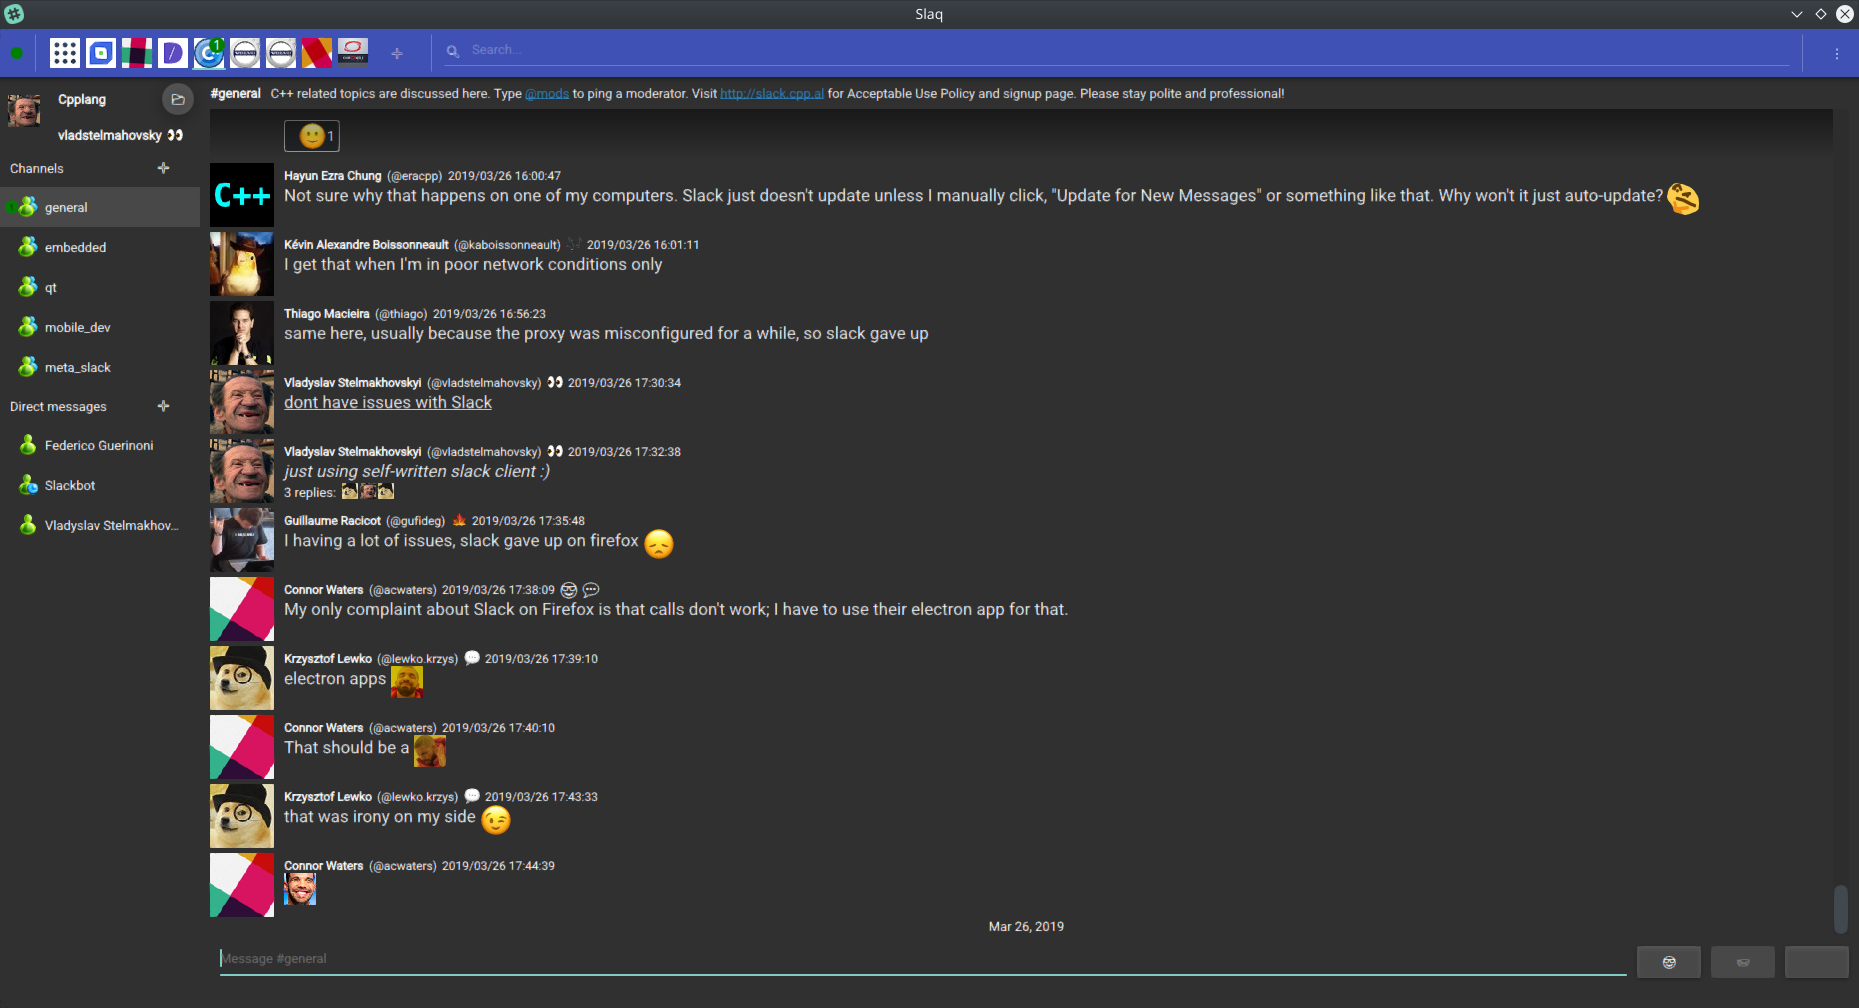The width and height of the screenshot is (1859, 1008).
Task: Open the slack.cpp.al link
Action: pos(772,94)
